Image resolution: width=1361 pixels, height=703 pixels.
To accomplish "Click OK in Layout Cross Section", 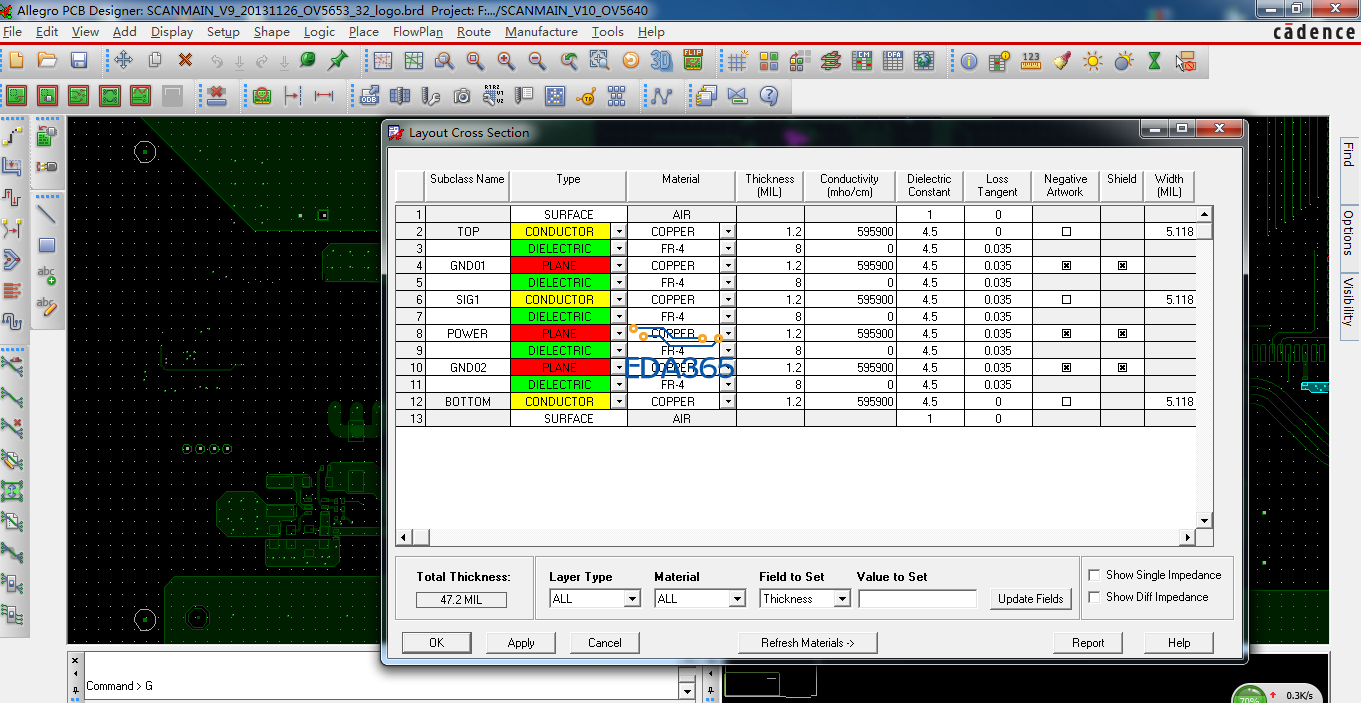I will (436, 643).
